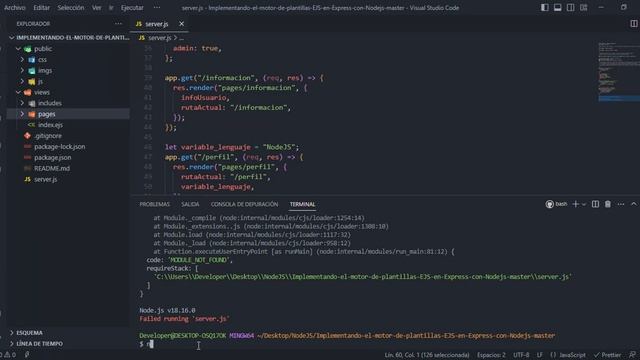Change LF end of line
The height and width of the screenshot is (360, 640).
(540, 355)
